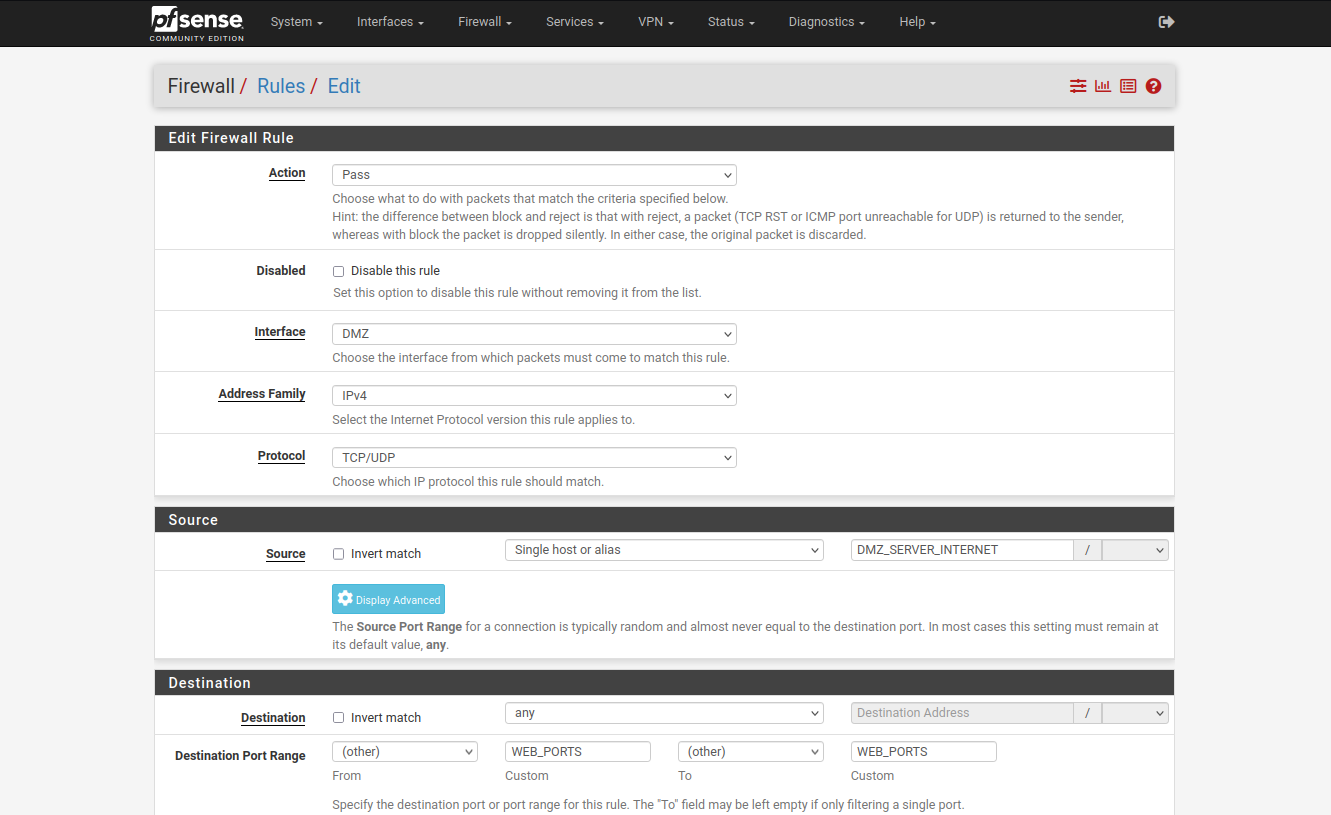Follow the Rules breadcrumb link
1331x815 pixels.
click(281, 86)
